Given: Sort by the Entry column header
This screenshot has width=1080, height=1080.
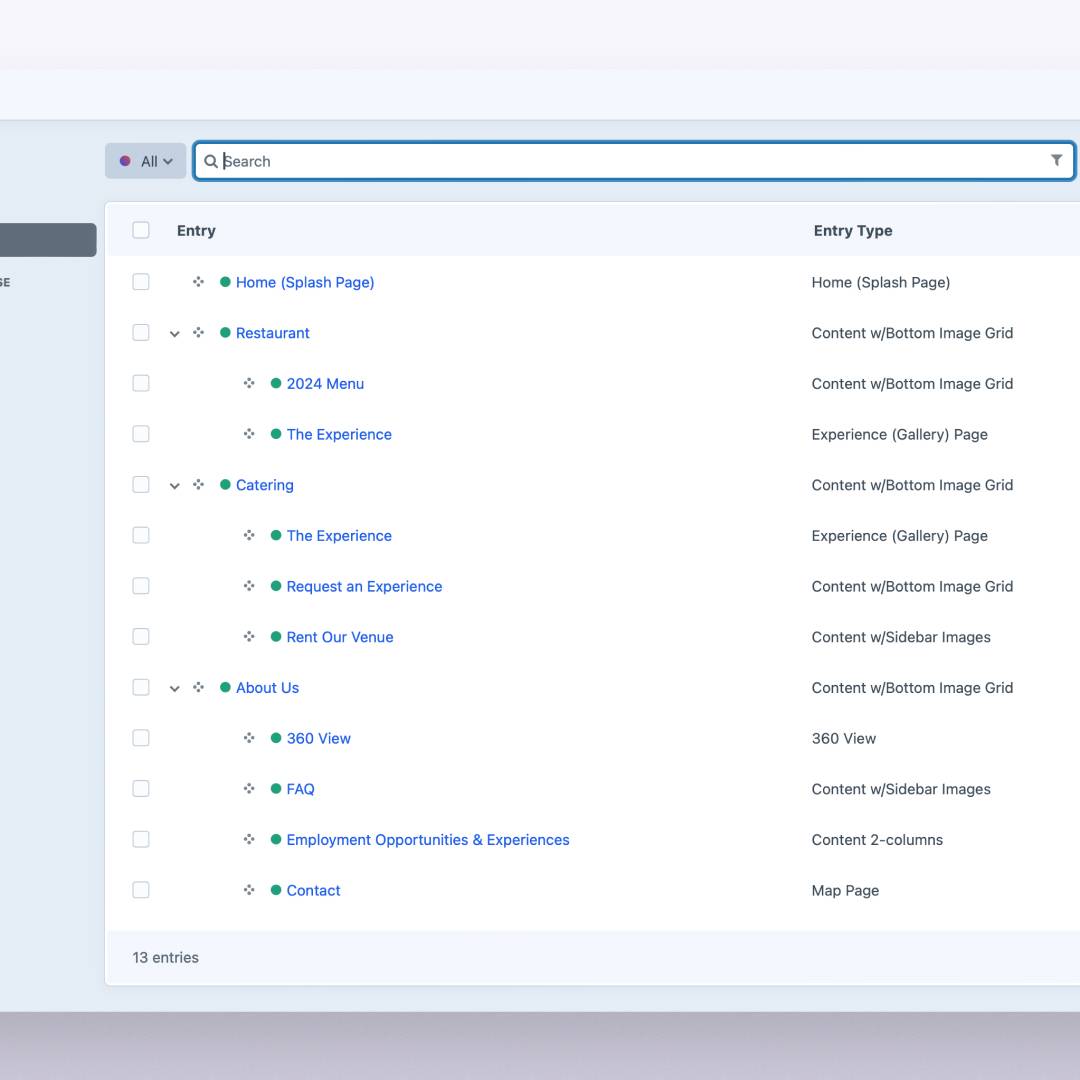Looking at the screenshot, I should pos(196,230).
